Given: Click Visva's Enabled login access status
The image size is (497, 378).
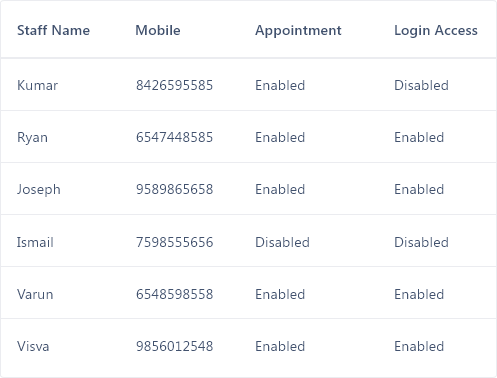Looking at the screenshot, I should [x=419, y=346].
